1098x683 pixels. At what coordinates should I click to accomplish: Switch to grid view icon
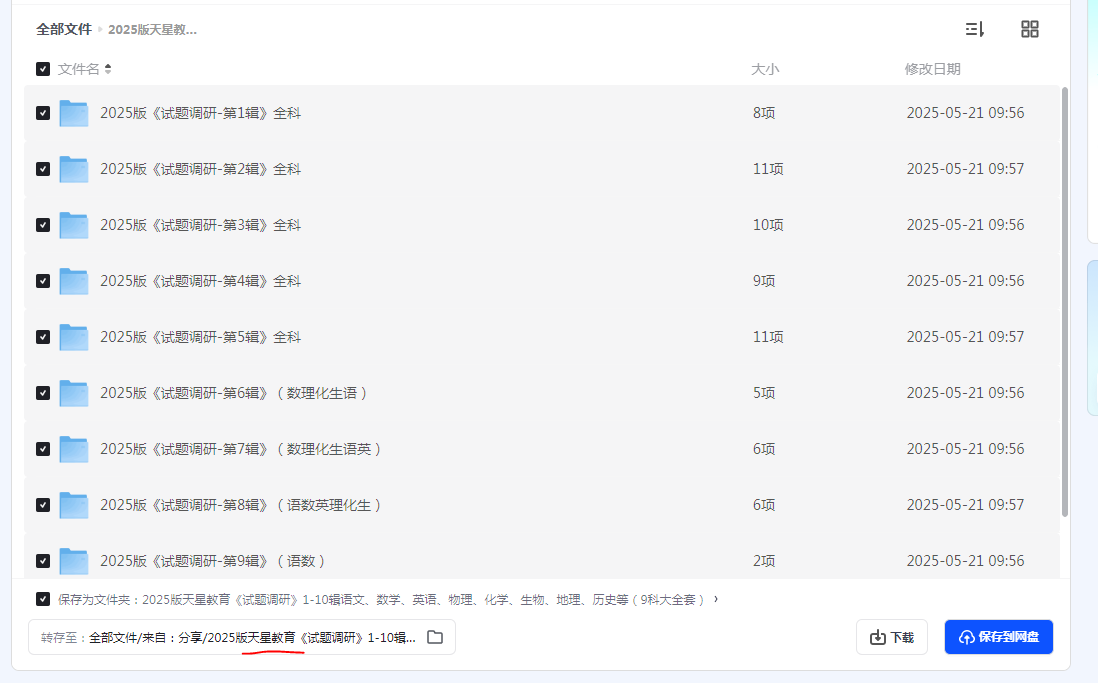(x=1029, y=29)
